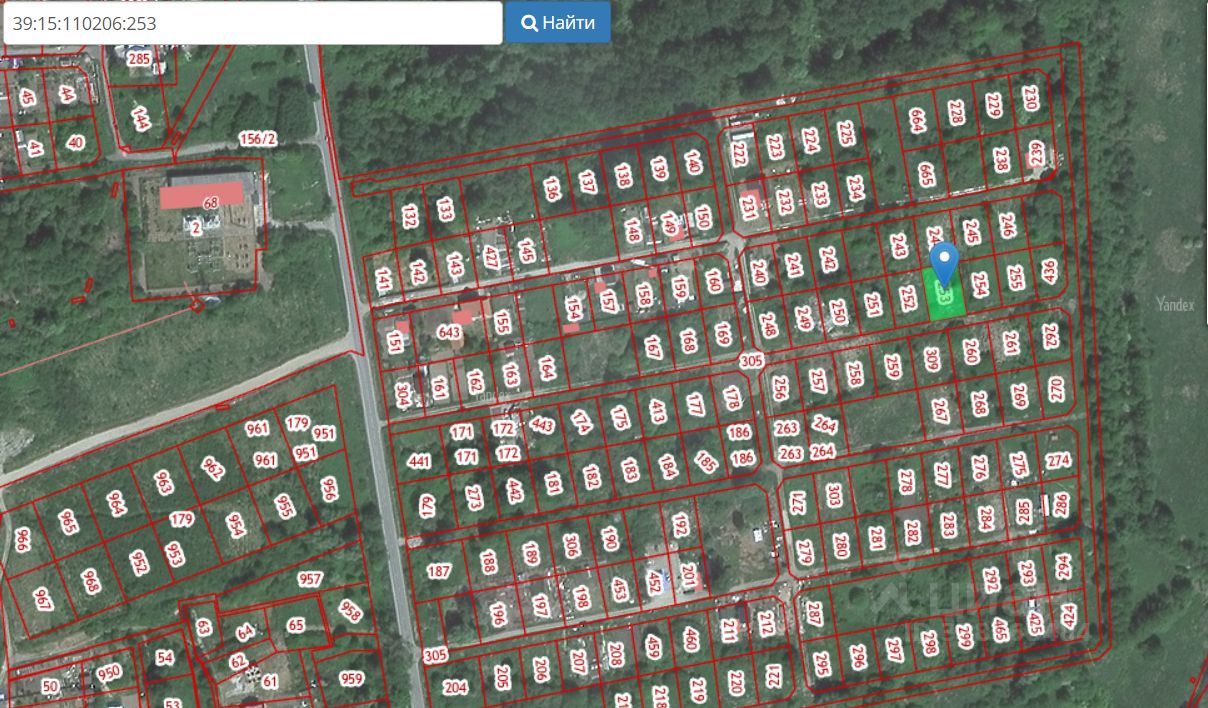Select parcel number 664
Screen dimensions: 1208x708
[x=916, y=121]
